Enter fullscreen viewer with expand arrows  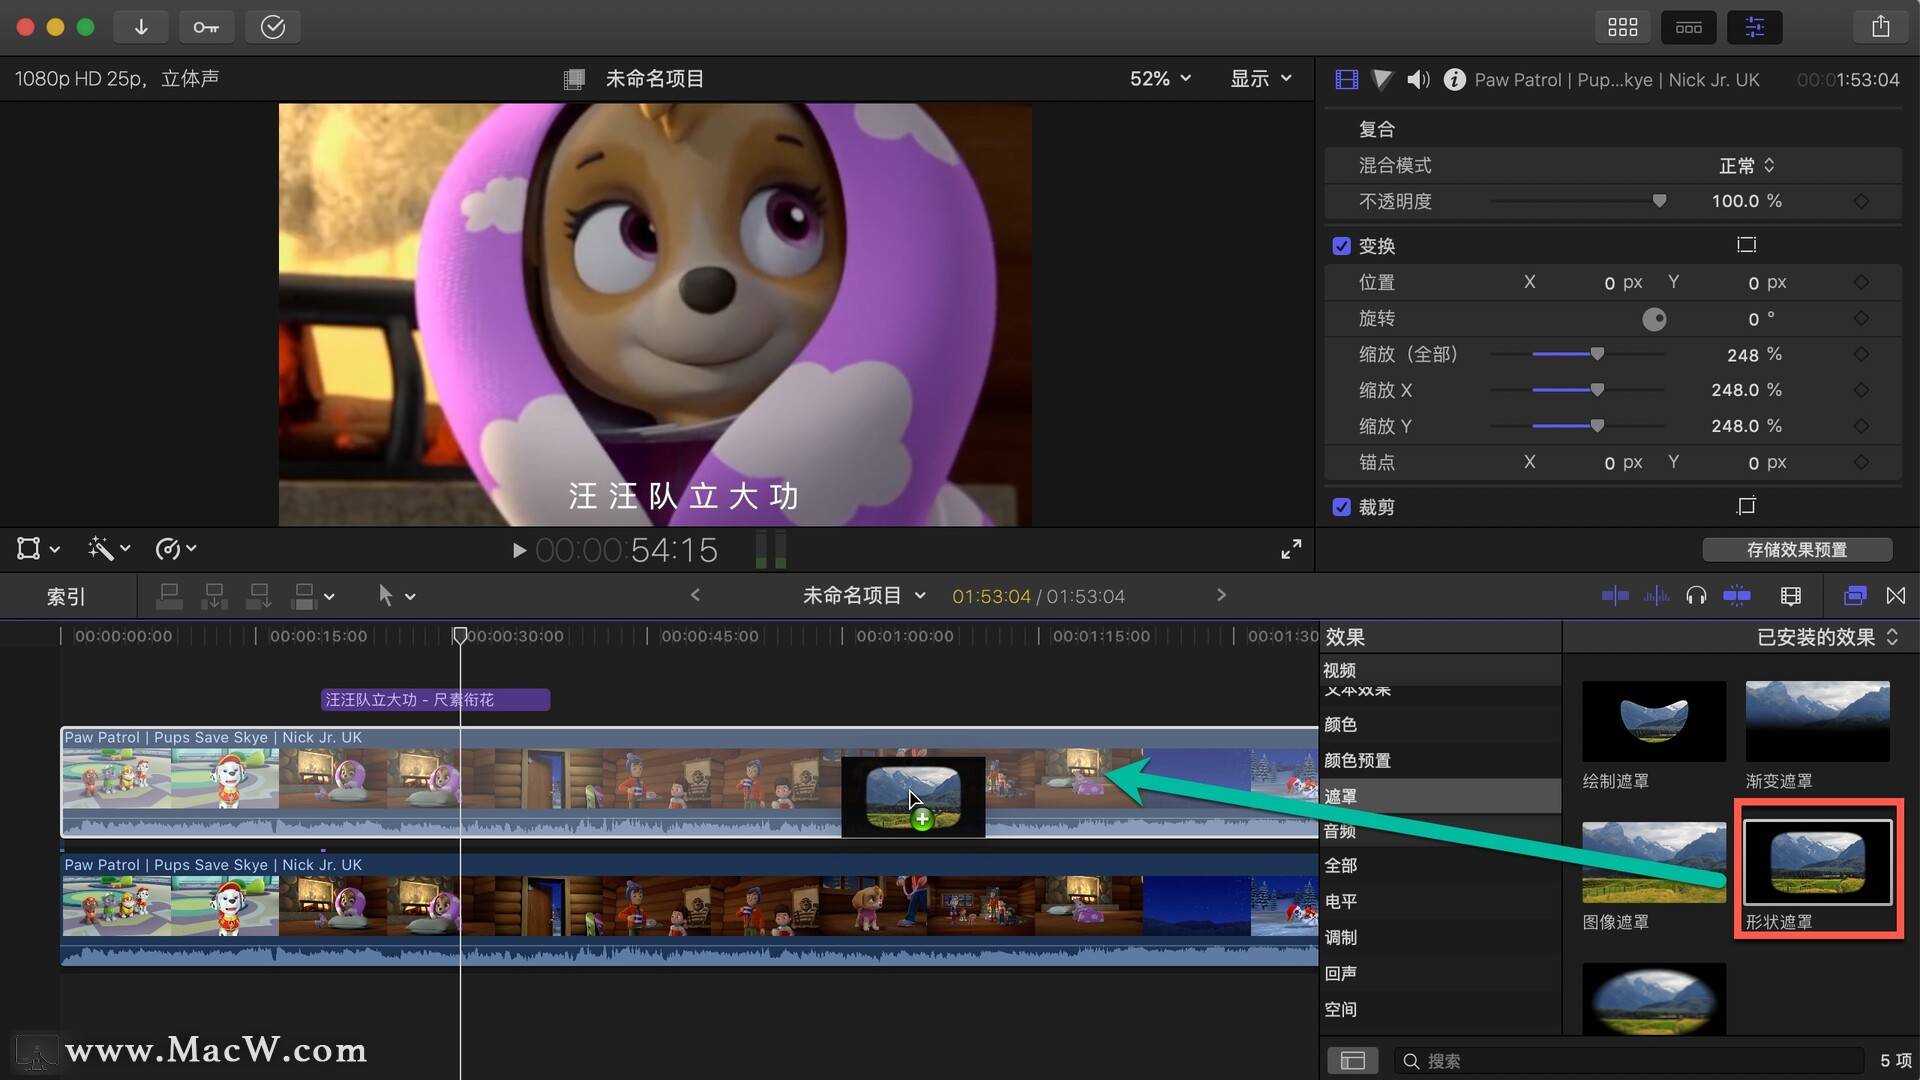[x=1291, y=549]
